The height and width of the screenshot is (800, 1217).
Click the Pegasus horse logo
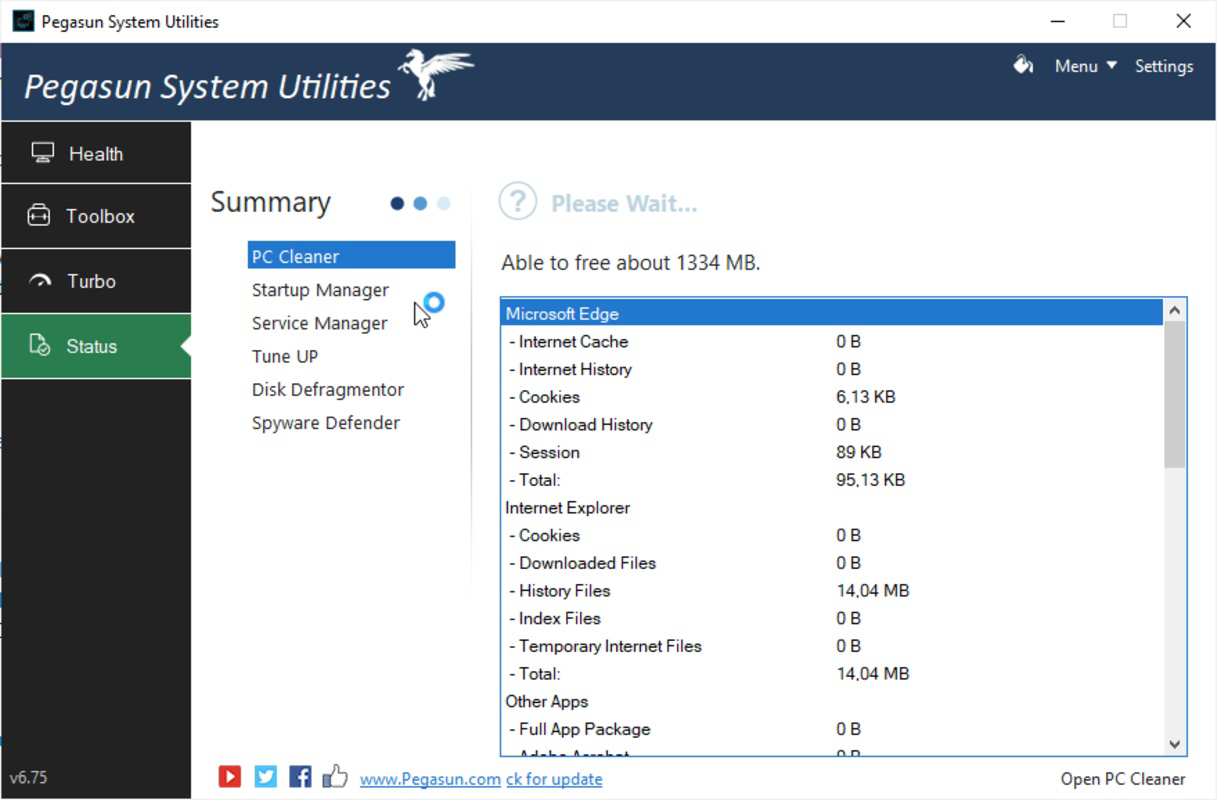click(x=435, y=75)
